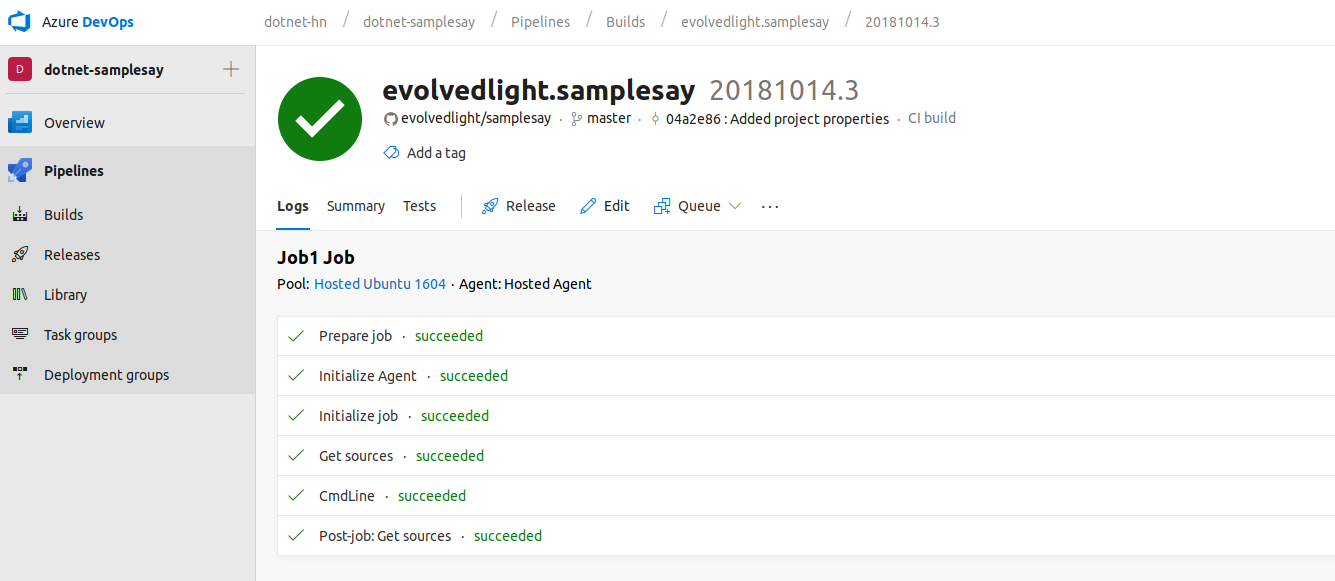Click the Azure DevOps logo icon
Viewport: 1335px width, 581px height.
(20, 22)
